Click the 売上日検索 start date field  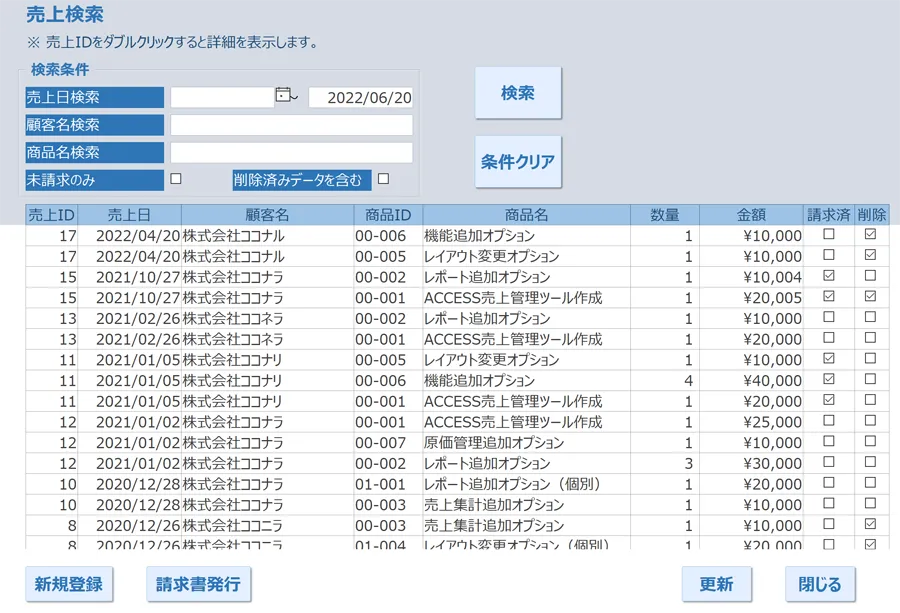tap(221, 97)
